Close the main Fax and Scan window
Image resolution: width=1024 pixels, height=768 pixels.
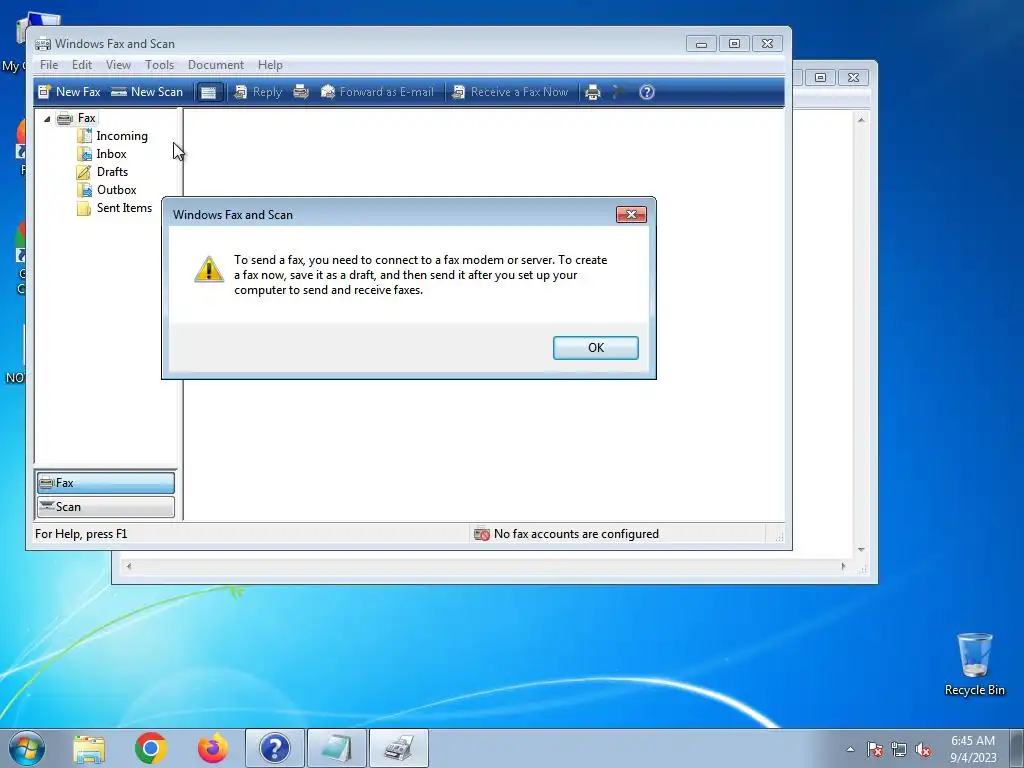(x=767, y=44)
